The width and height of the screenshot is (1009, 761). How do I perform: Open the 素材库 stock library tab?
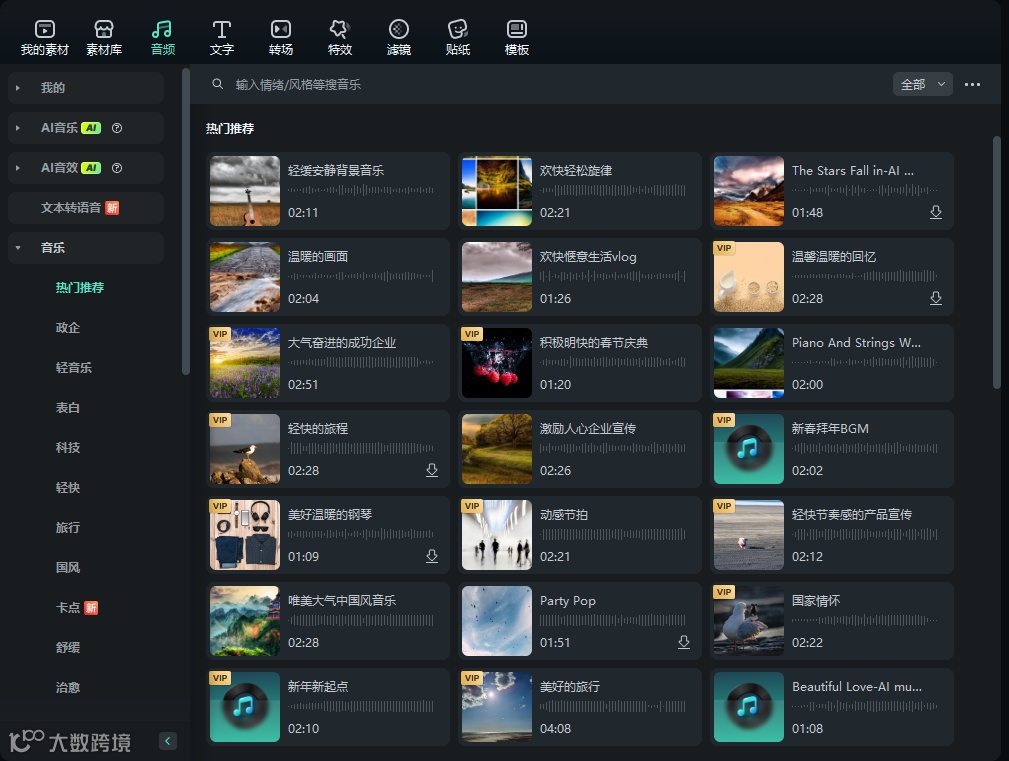tap(104, 37)
